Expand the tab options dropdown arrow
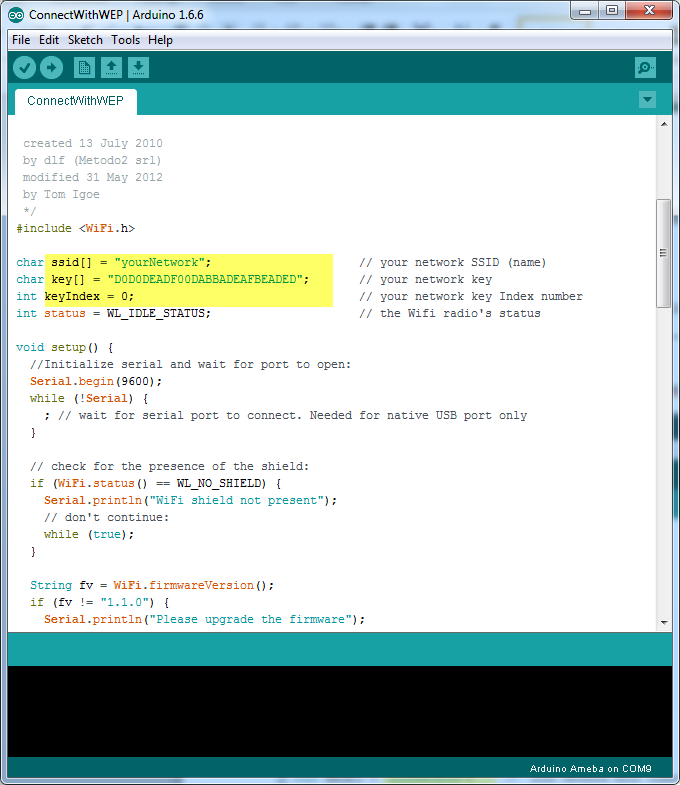 pos(647,99)
